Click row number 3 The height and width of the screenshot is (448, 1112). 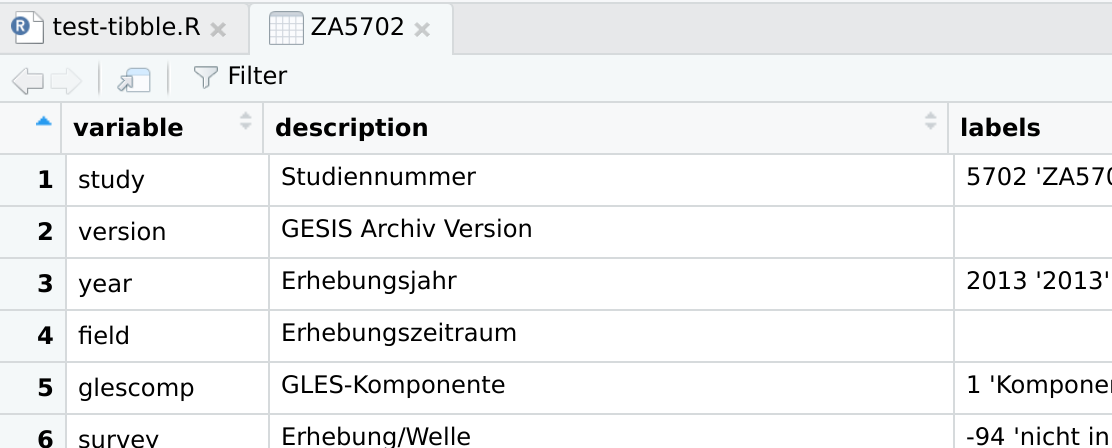[x=44, y=283]
